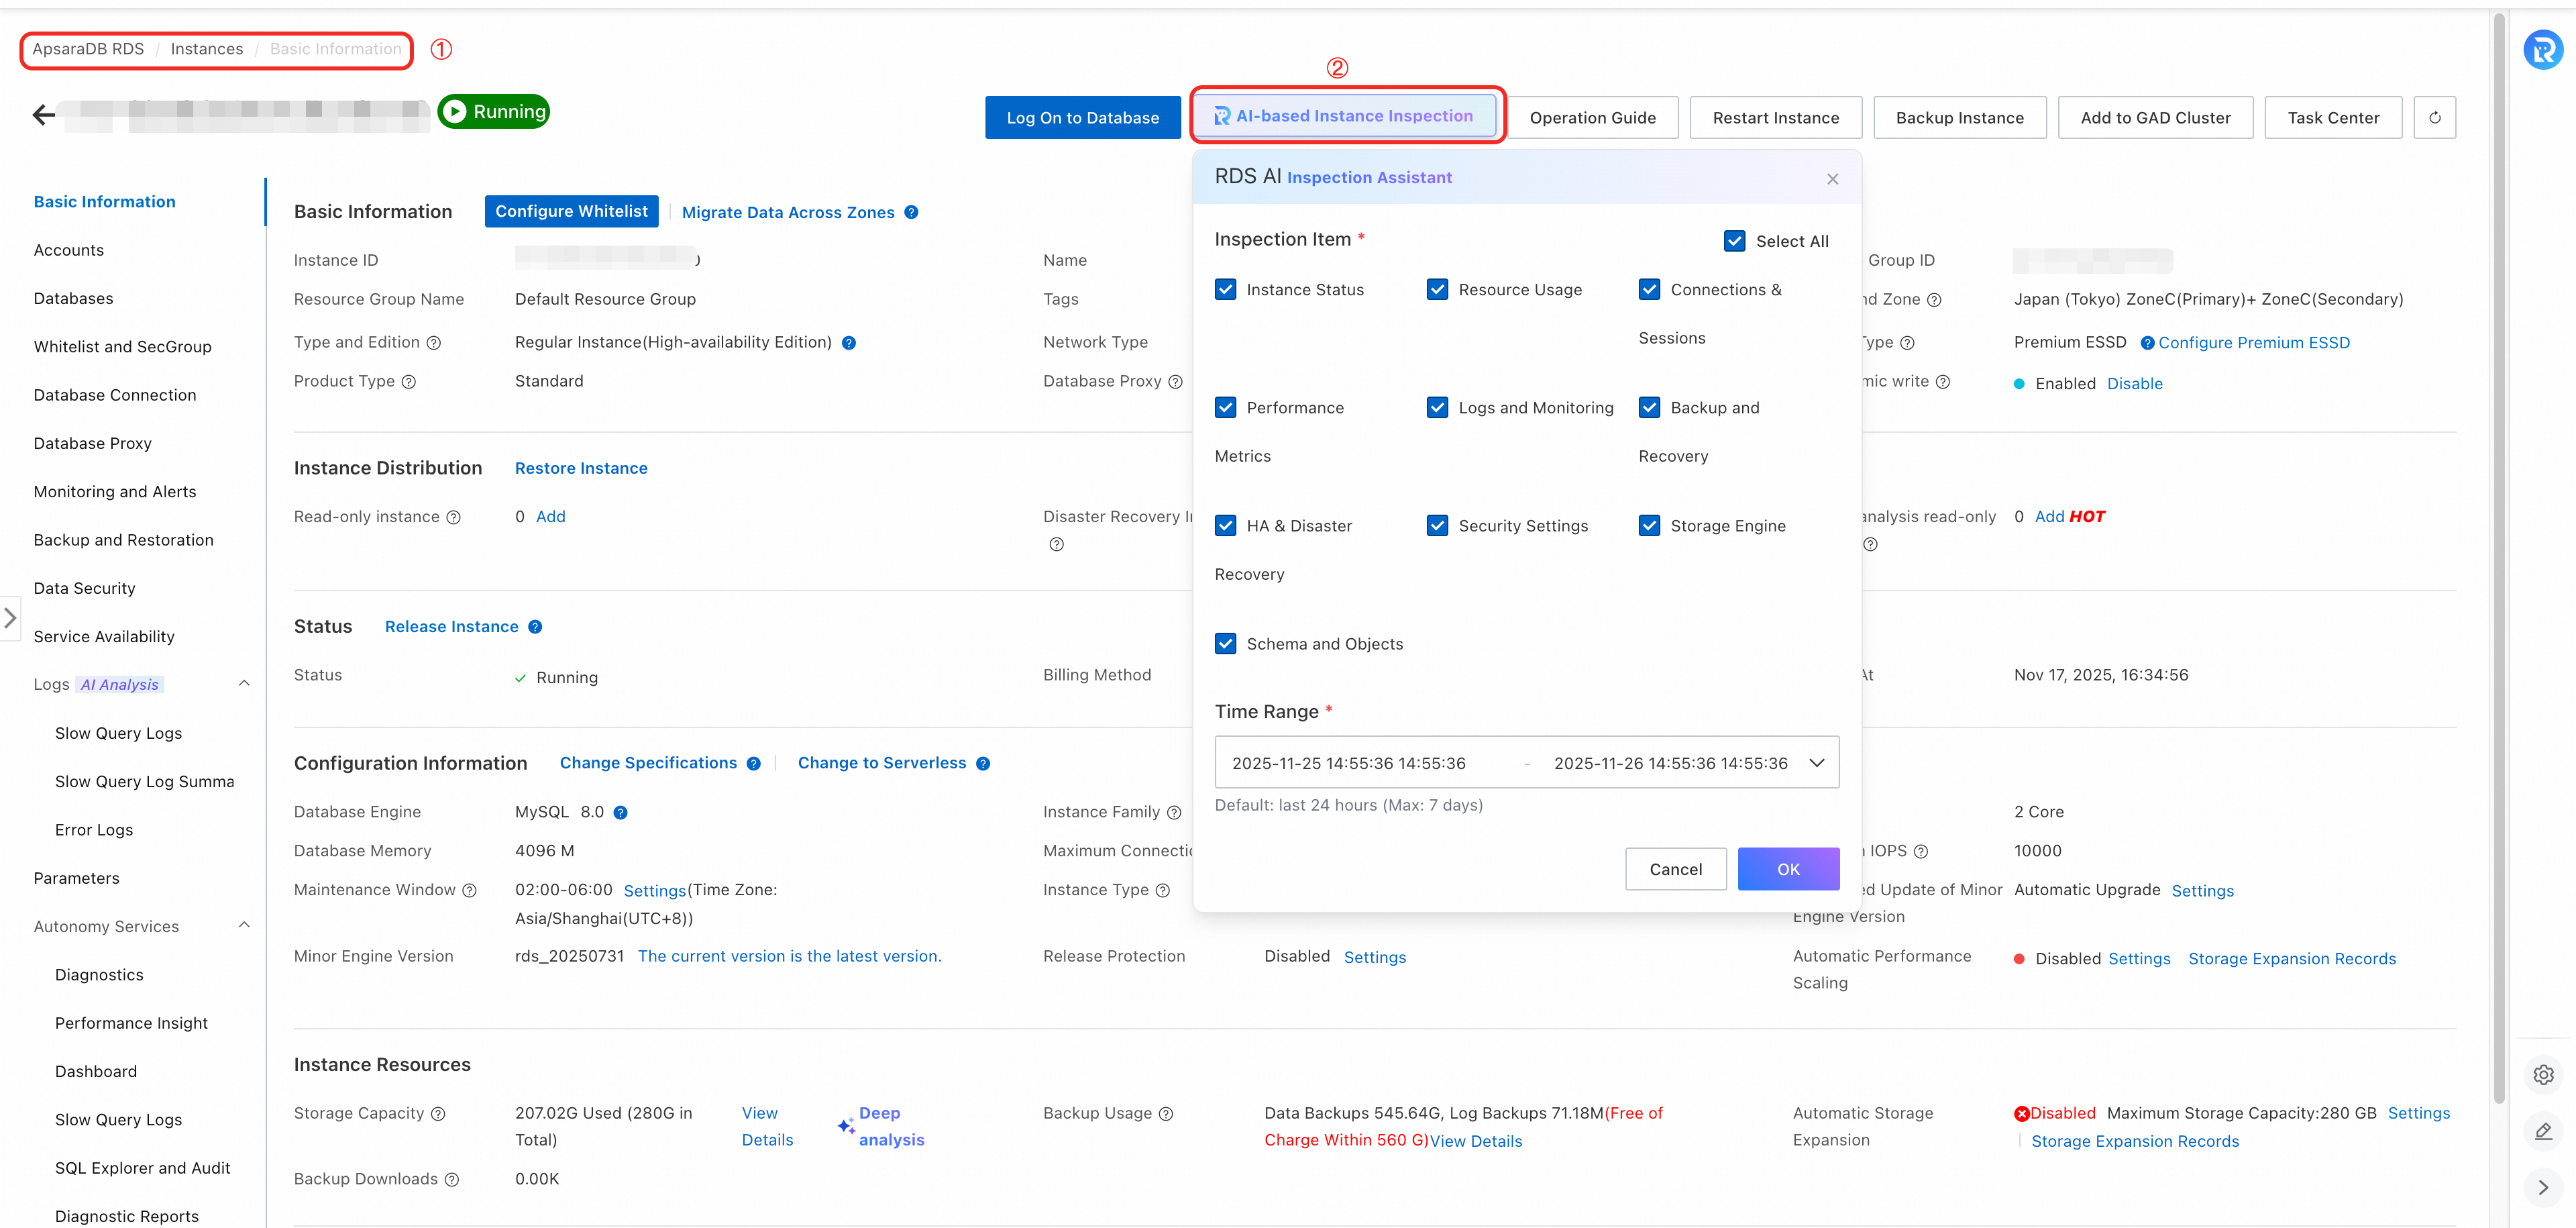The width and height of the screenshot is (2576, 1228).
Task: Click the settings gear icon on right edge
Action: [x=2543, y=1075]
